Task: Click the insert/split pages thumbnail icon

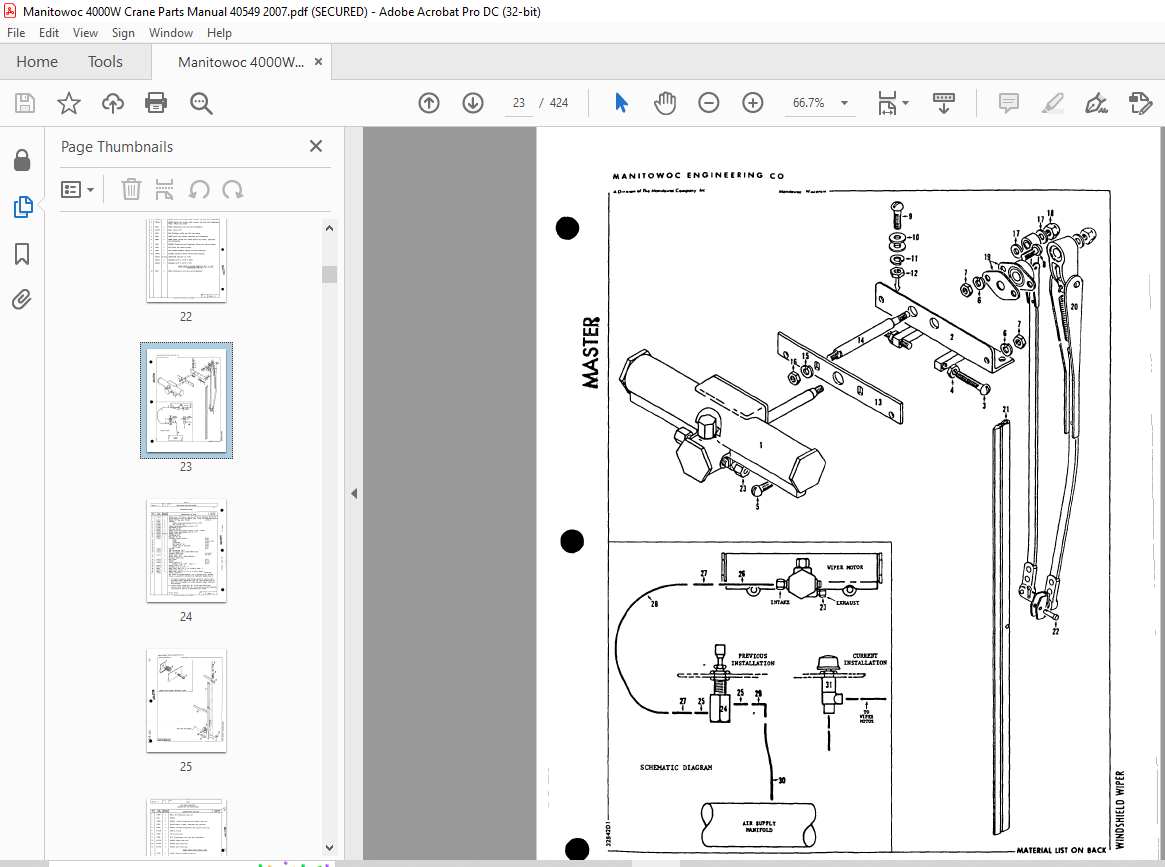Action: 164,189
